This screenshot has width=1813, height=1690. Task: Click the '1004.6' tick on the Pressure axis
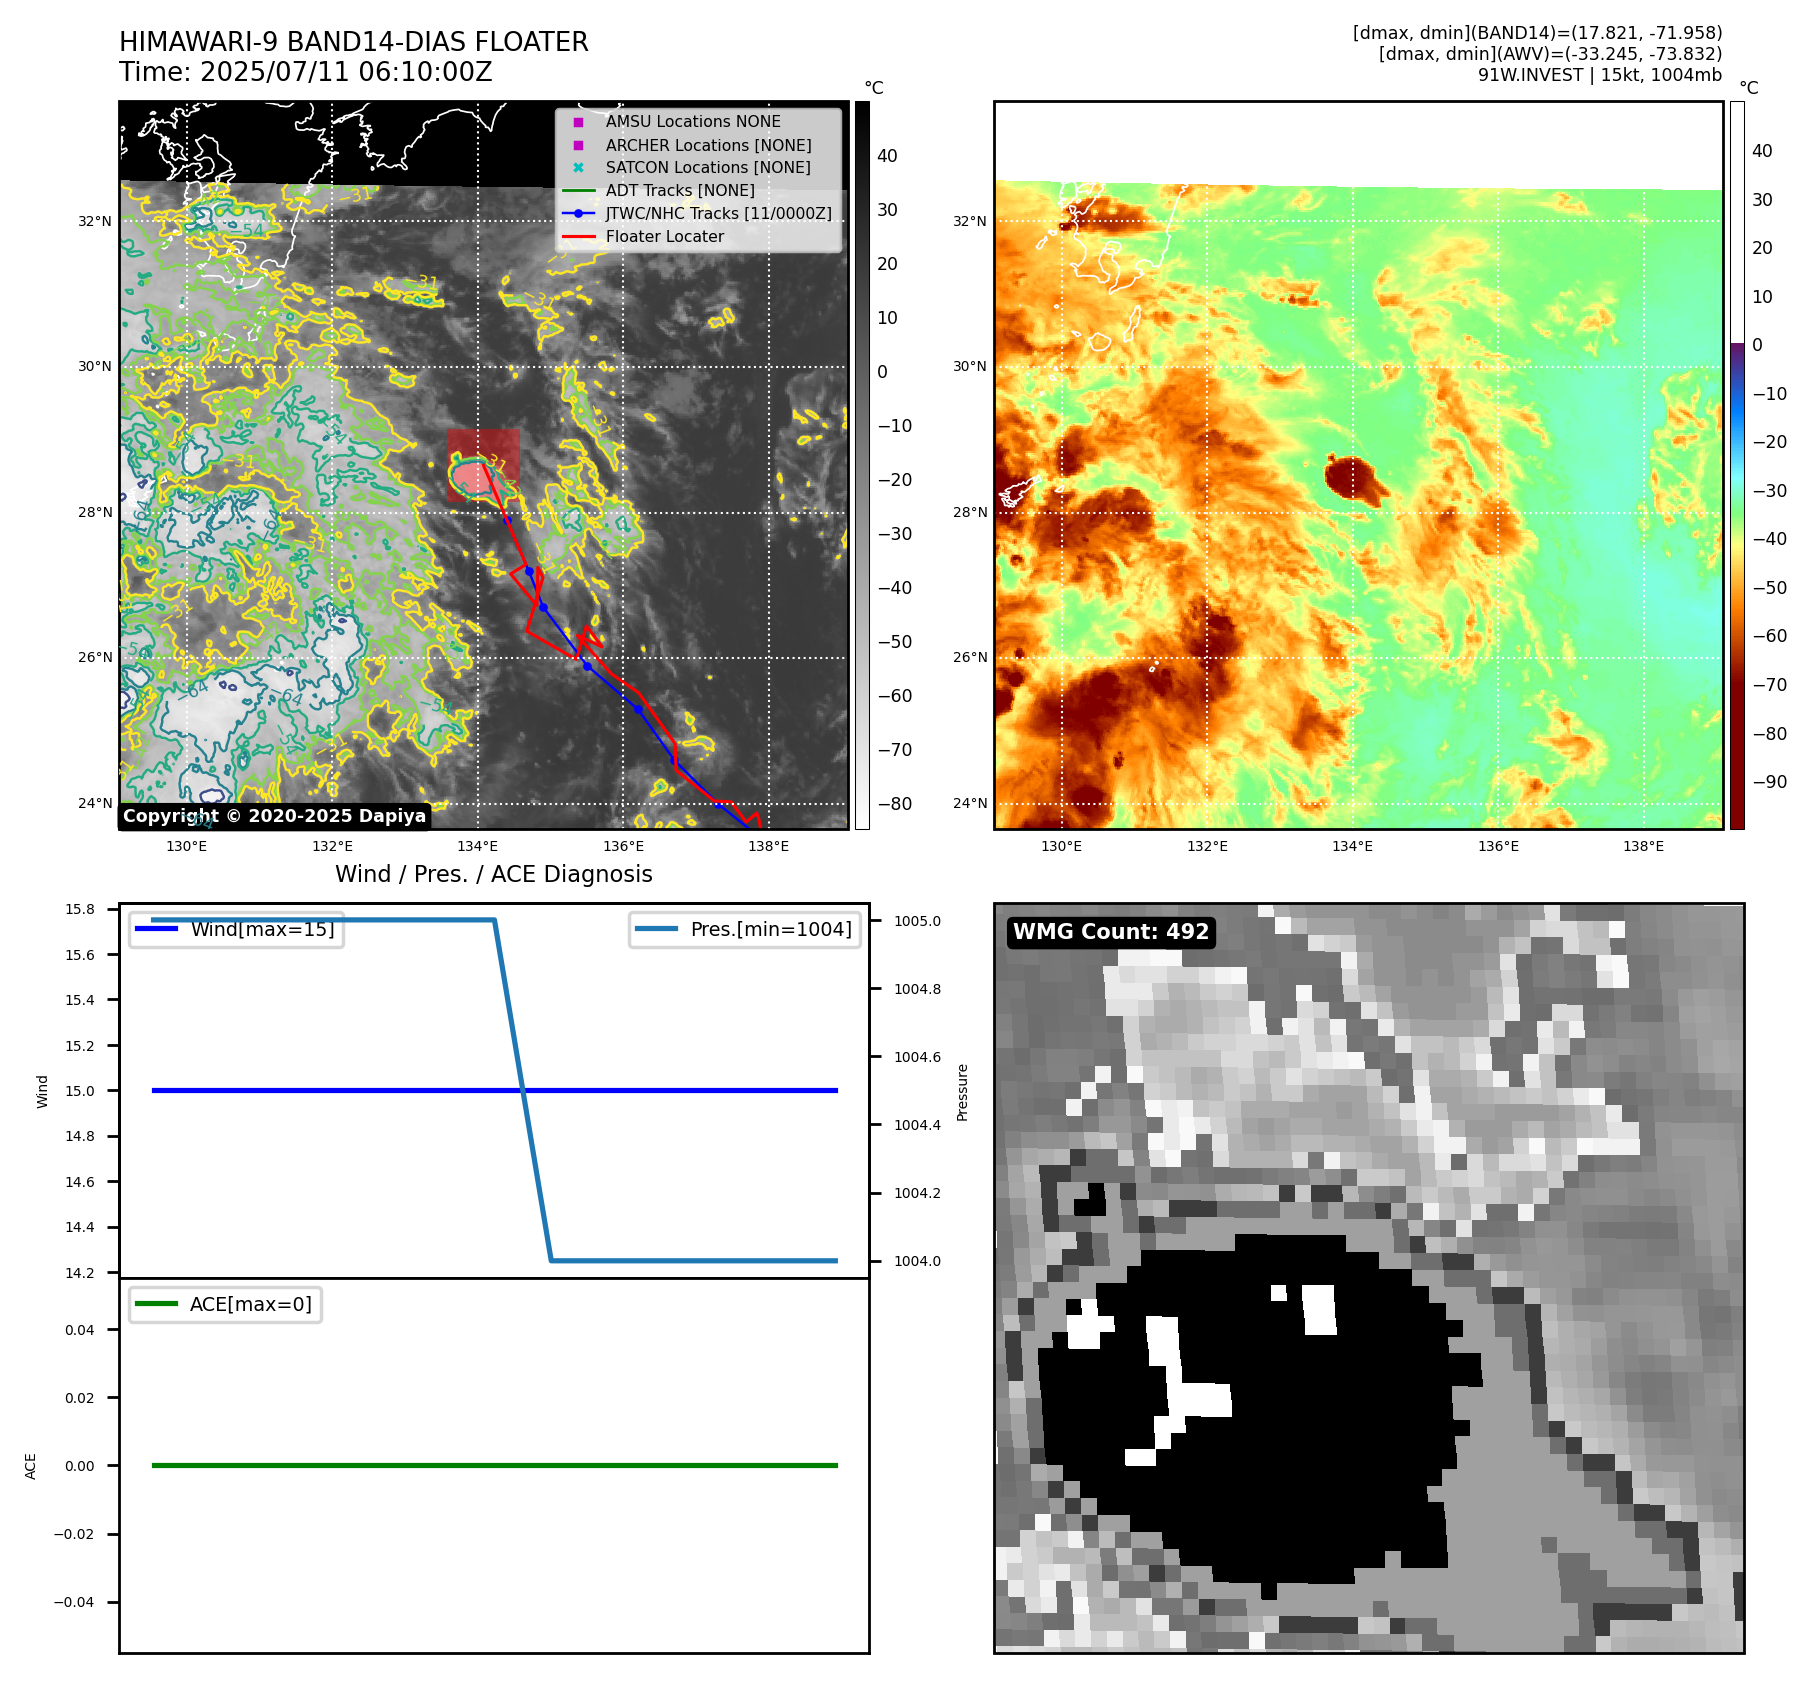tap(918, 1057)
